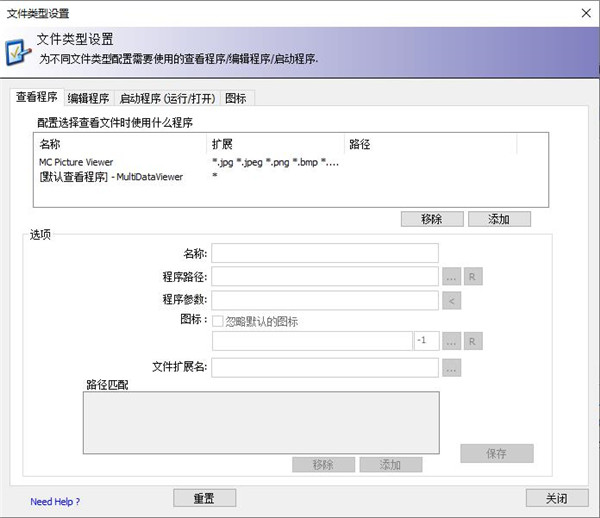Viewport: 600px width, 518px height.
Task: Select MC Picture Viewer in the list
Action: tap(77, 162)
